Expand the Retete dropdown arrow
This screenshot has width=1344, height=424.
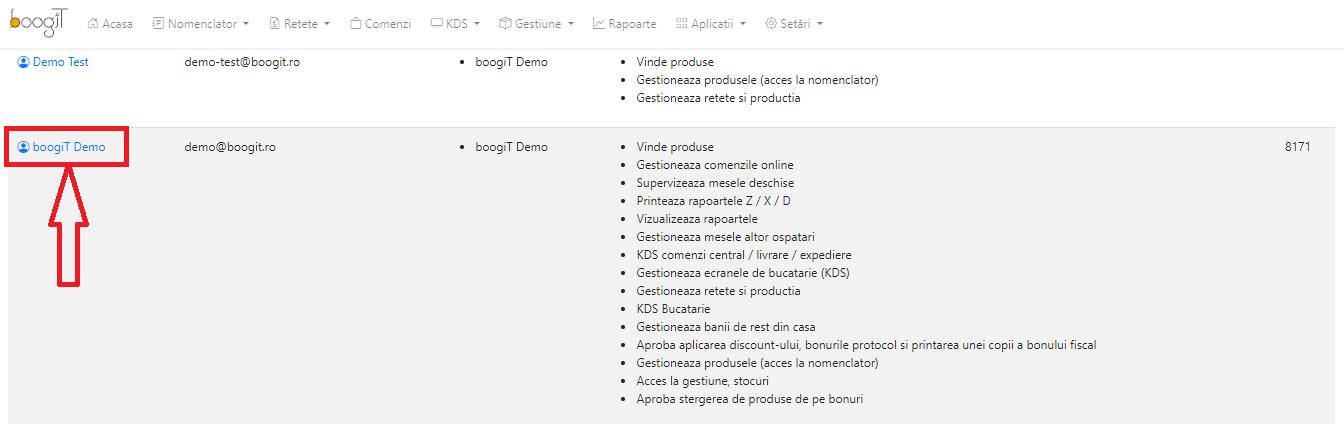point(326,24)
